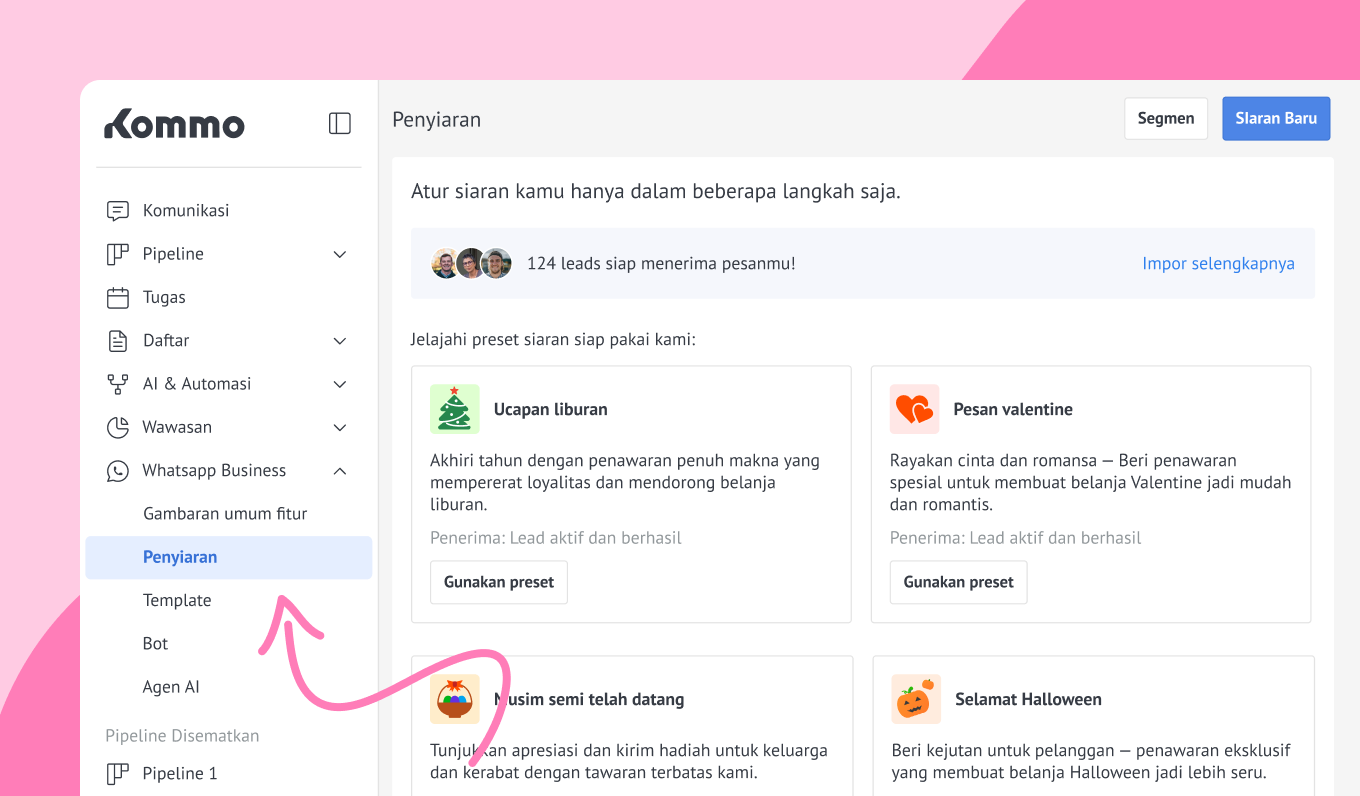Expand the Wawasan dropdown arrow
The width and height of the screenshot is (1360, 796).
[340, 427]
